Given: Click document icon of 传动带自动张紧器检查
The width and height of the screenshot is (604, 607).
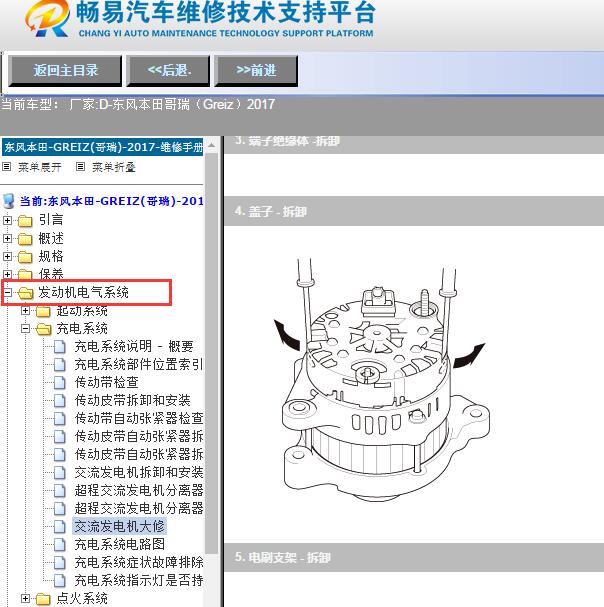Looking at the screenshot, I should click(60, 418).
